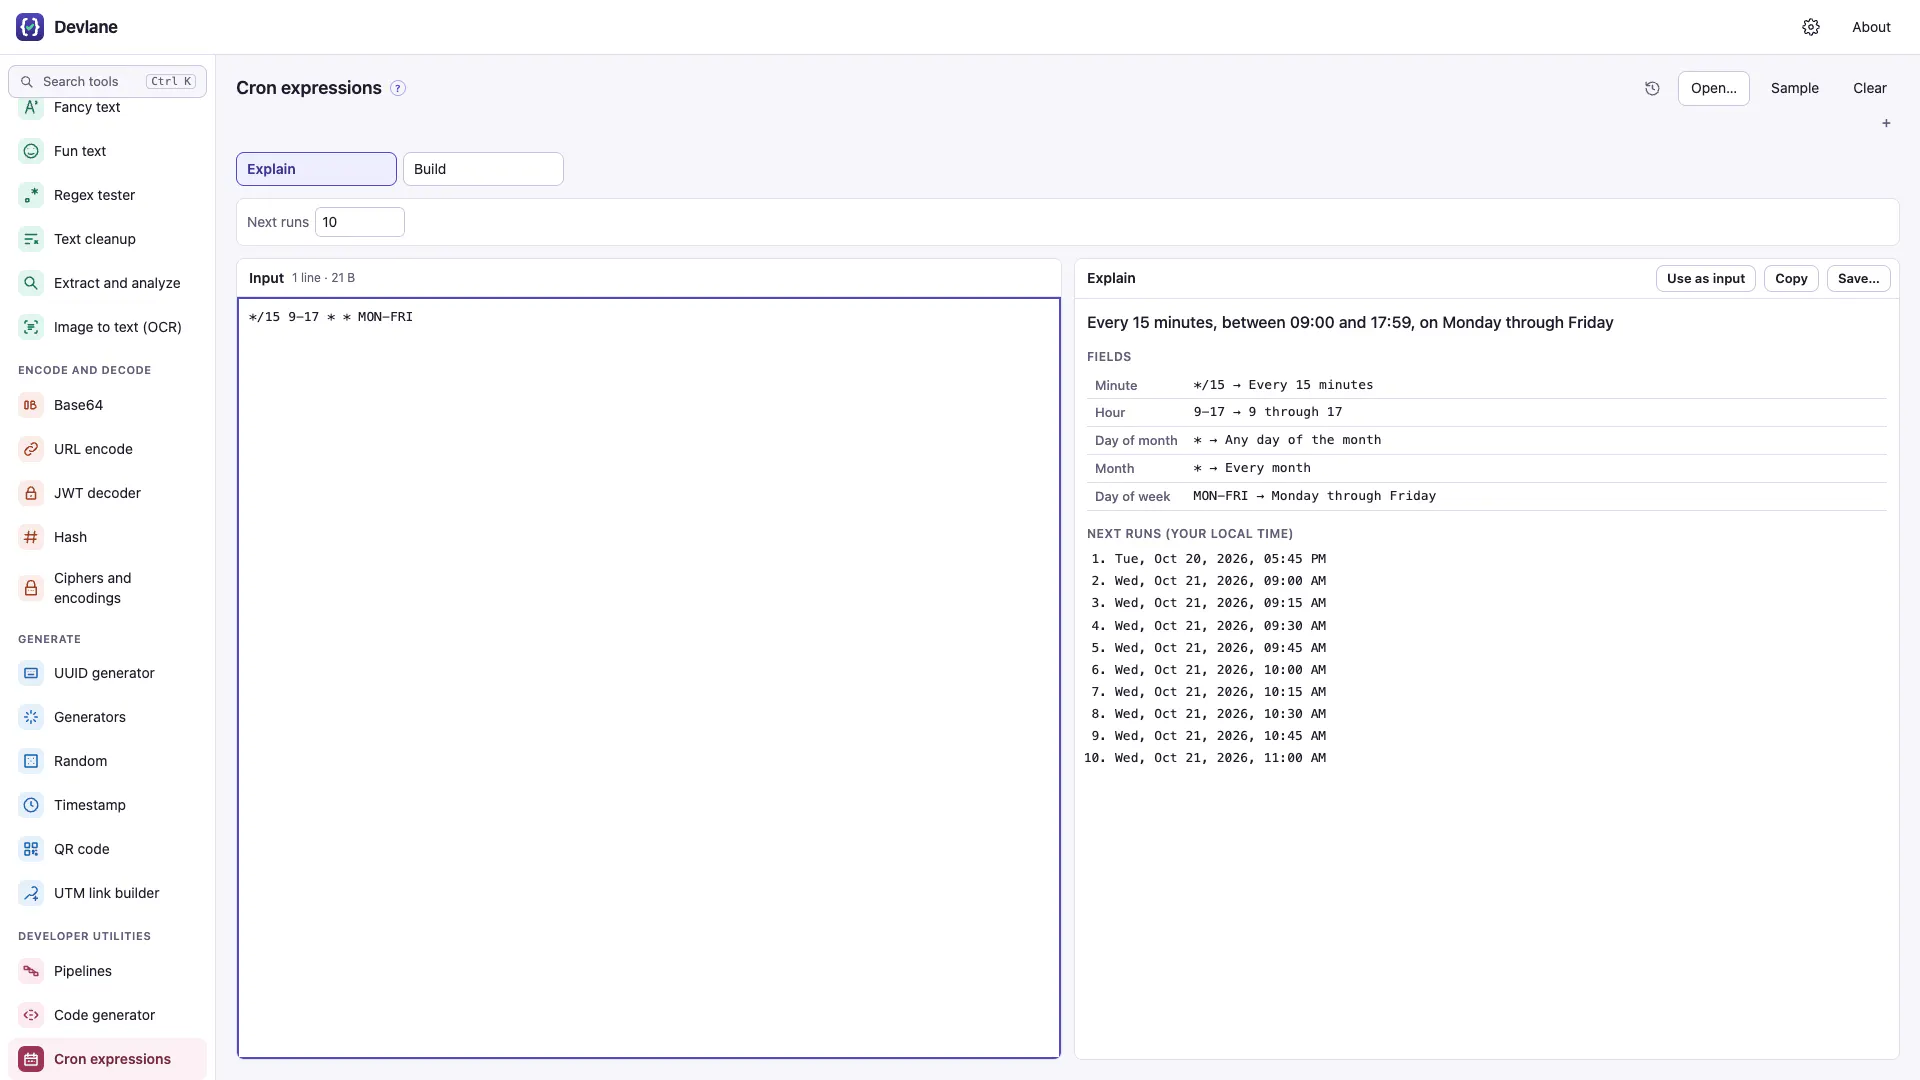
Task: Click the help question mark beside Cron expressions
Action: (398, 88)
